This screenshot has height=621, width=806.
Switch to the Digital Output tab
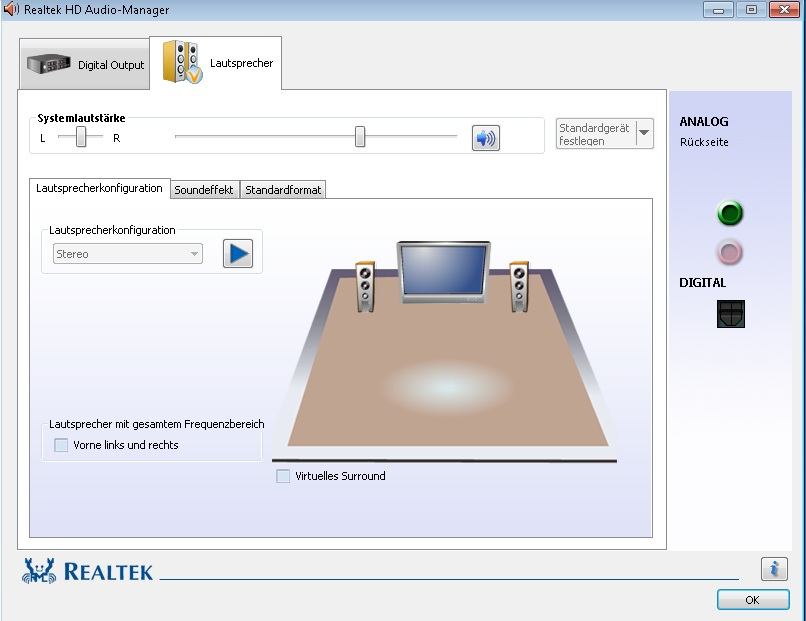pos(85,64)
